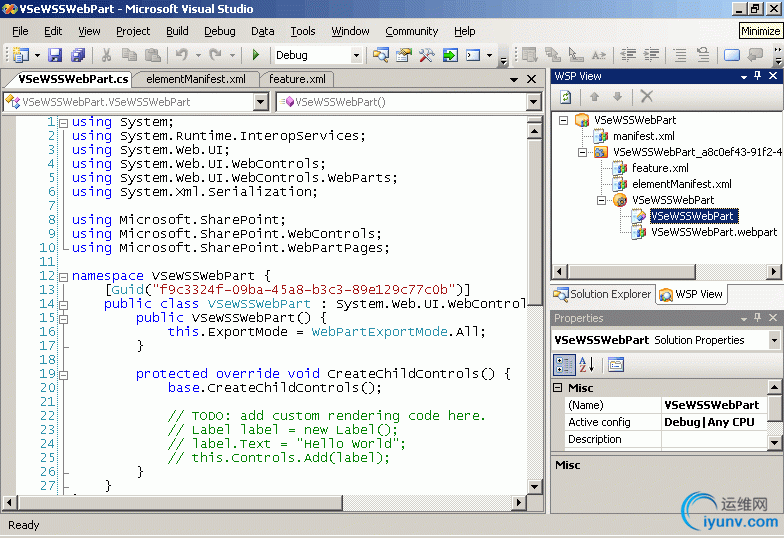Viewport: 784px width, 538px height.
Task: Click the Properties Window toolbar icon
Action: click(x=404, y=55)
